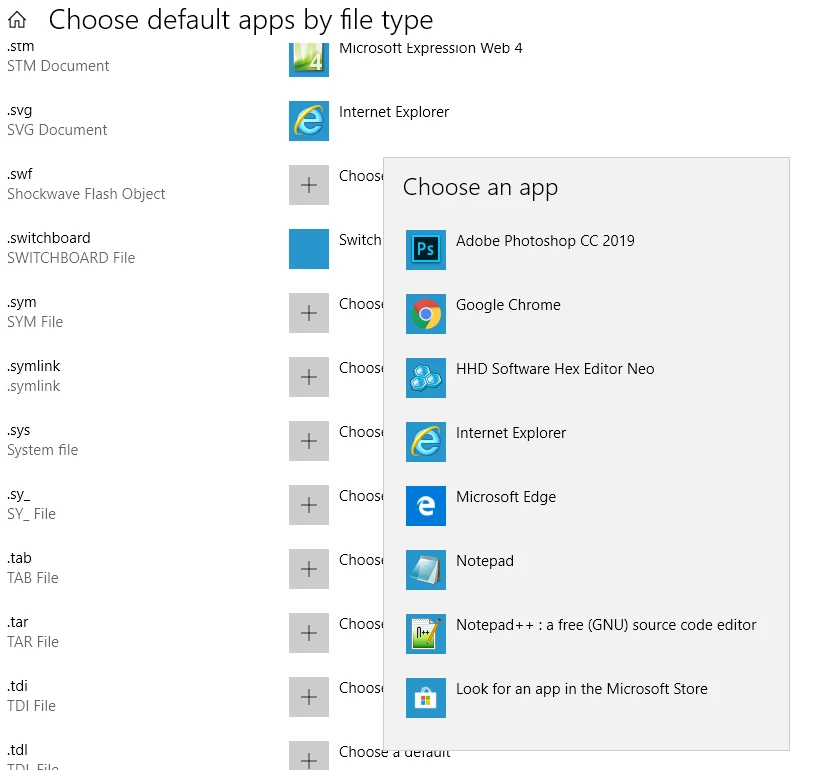Click the SYM File description

[x=35, y=322]
